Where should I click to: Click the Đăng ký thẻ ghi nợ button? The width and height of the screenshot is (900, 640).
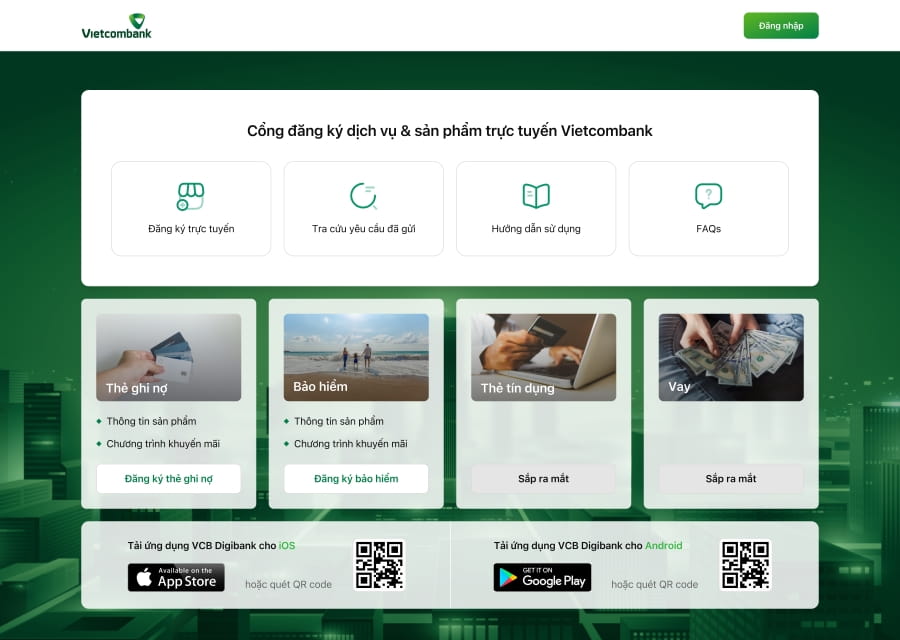tap(169, 479)
